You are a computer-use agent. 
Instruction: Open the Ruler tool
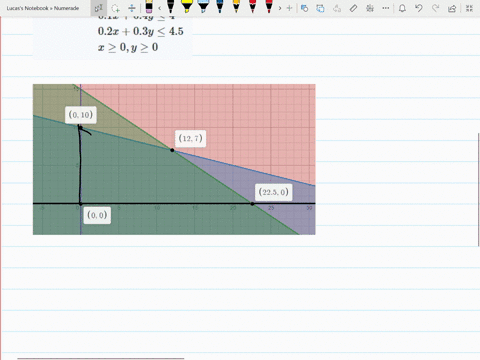(x=353, y=8)
